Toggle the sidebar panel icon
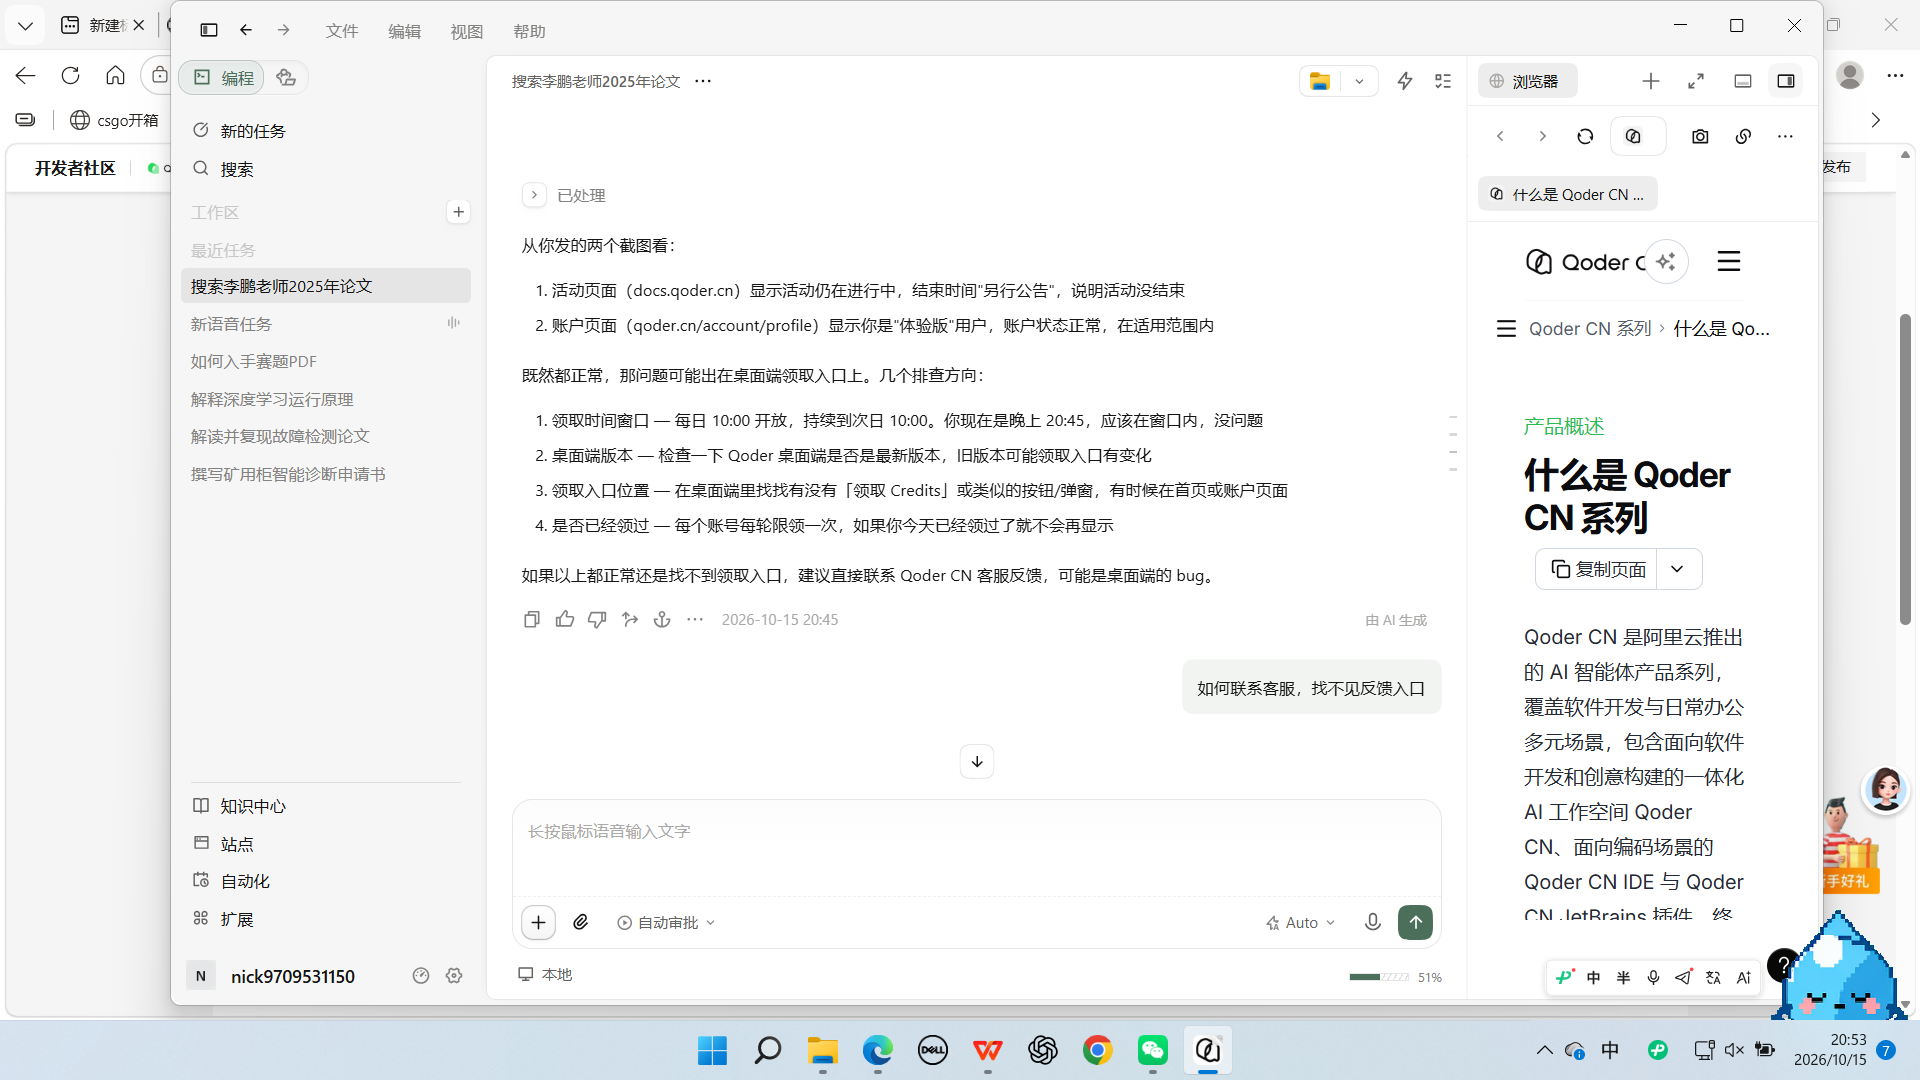This screenshot has width=1920, height=1080. click(x=208, y=30)
